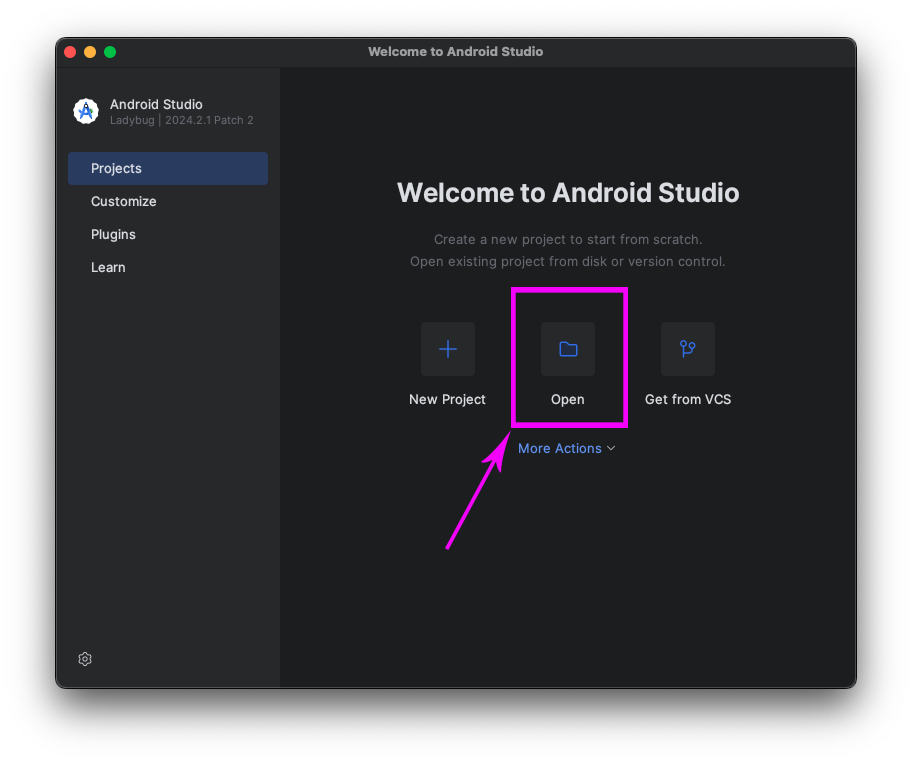Switch to the Customize tab
The width and height of the screenshot is (912, 762).
pos(168,201)
